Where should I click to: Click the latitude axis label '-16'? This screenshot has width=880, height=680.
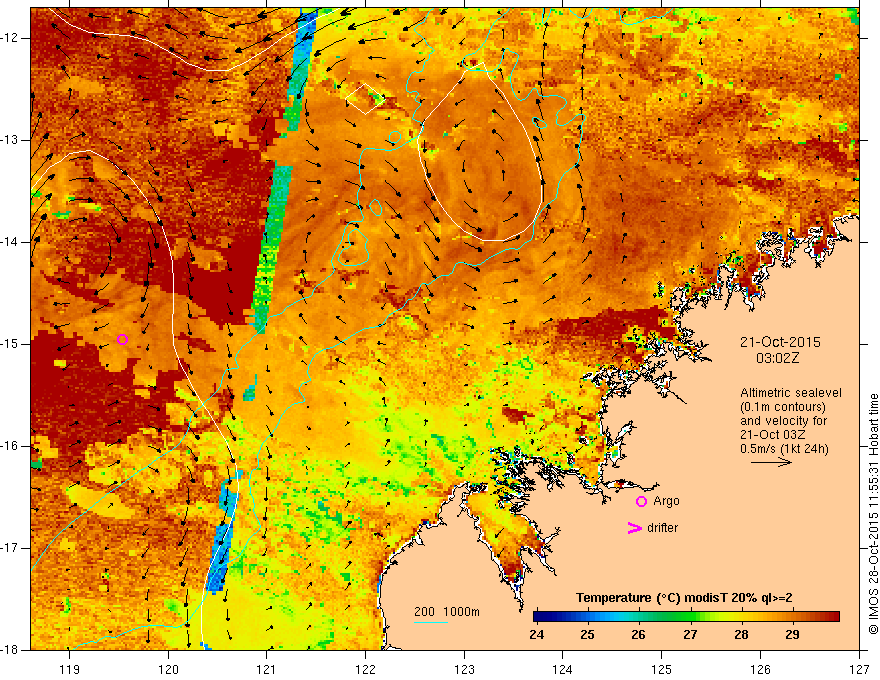(10, 446)
